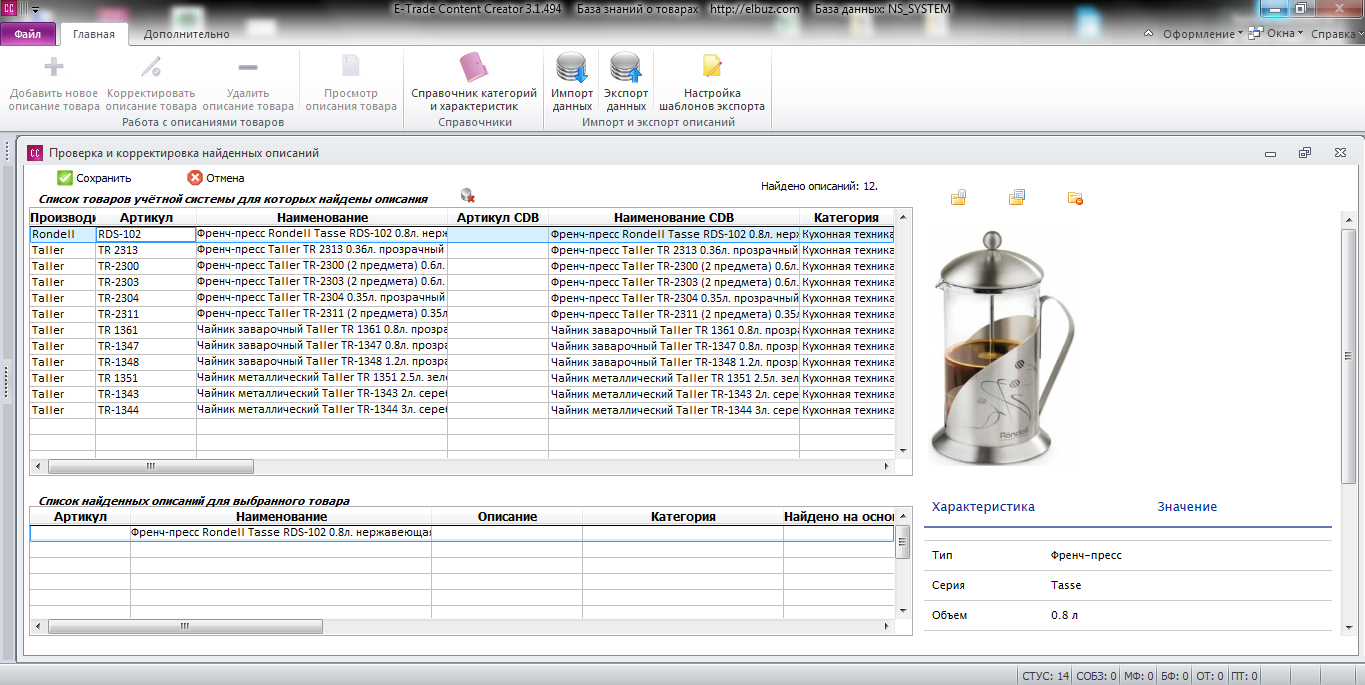
Task: Click Наименование CDB column header
Action: pos(673,217)
